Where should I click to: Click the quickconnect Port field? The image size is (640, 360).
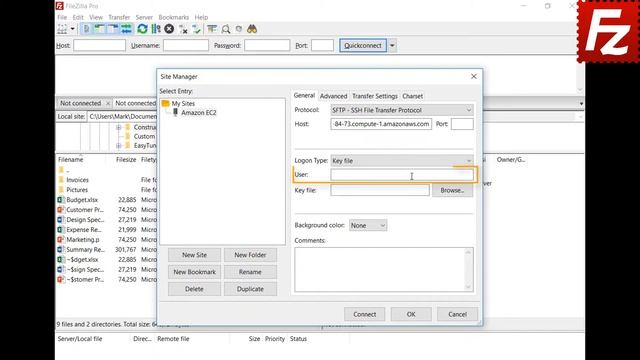[x=322, y=45]
